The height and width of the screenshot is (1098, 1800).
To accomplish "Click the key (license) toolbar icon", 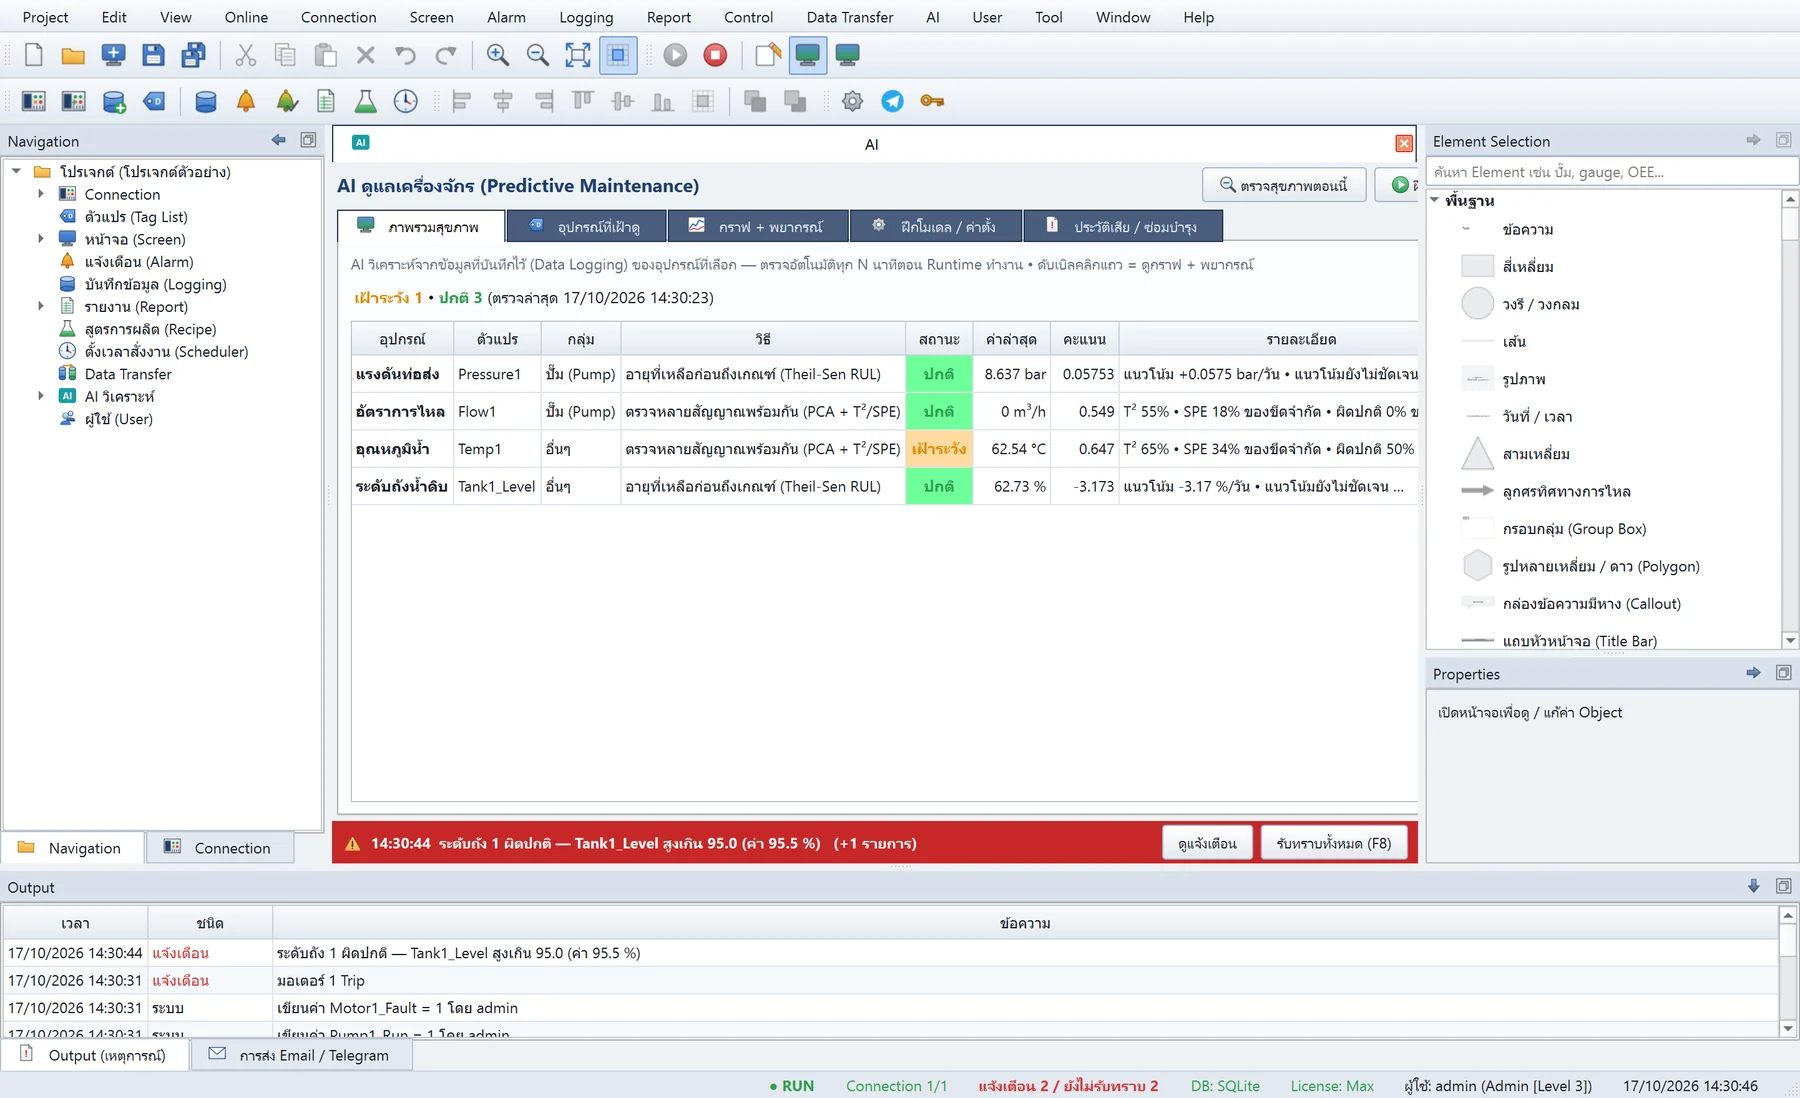I will (x=932, y=101).
